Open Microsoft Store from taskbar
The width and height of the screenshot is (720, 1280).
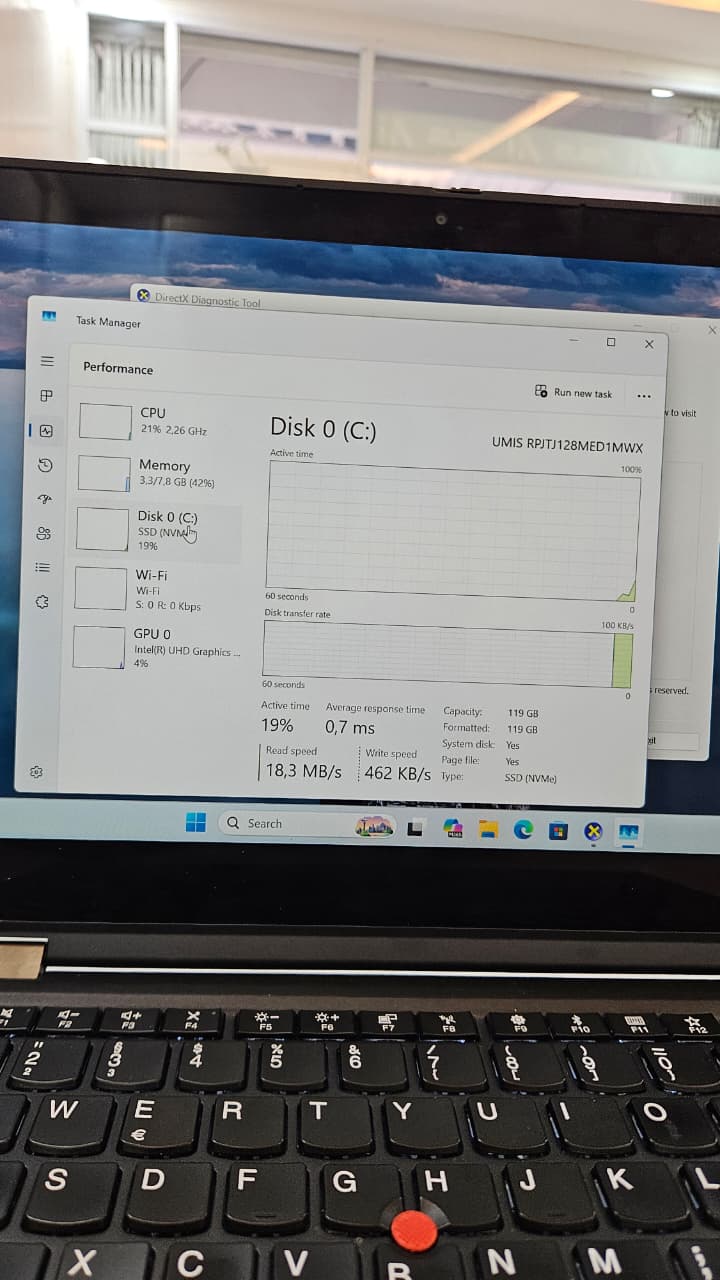pos(558,831)
